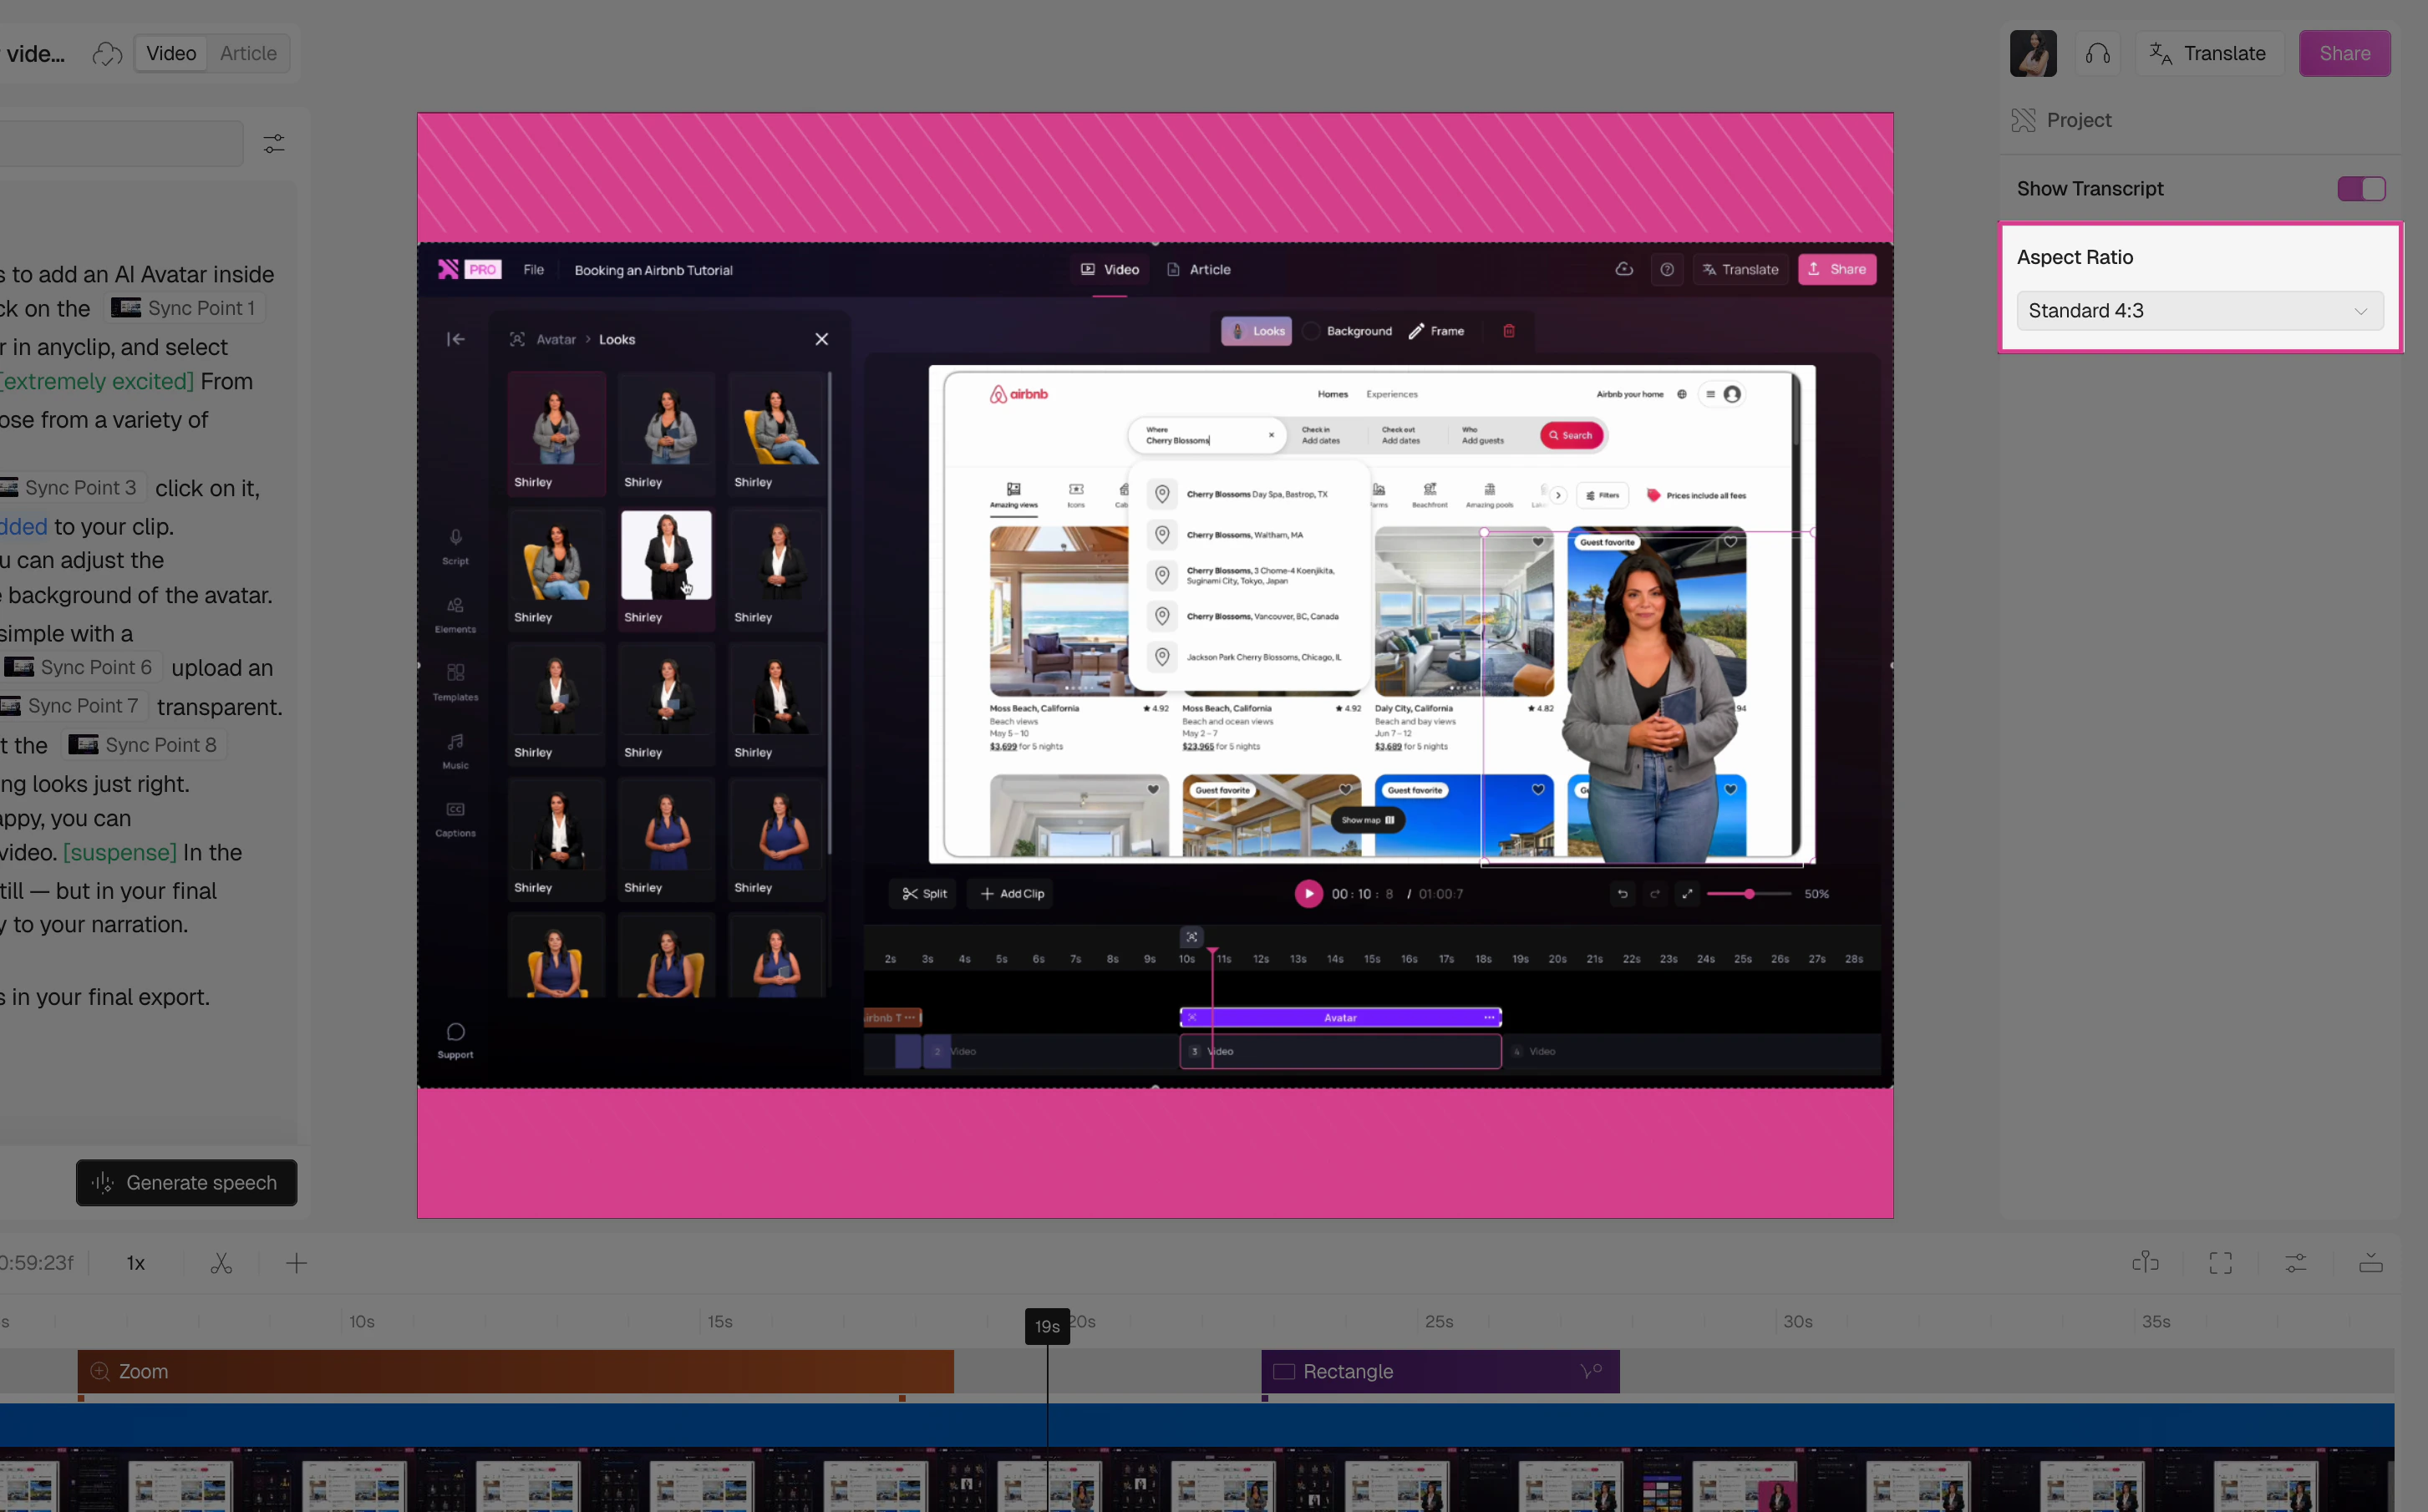Viewport: 2428px width, 1512px height.
Task: Switch to the Article tab
Action: pyautogui.click(x=248, y=53)
